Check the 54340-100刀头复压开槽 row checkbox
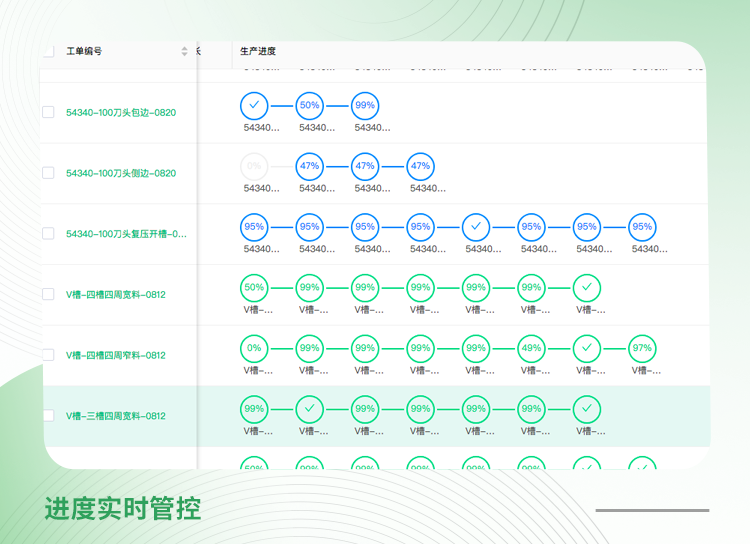 pos(48,233)
